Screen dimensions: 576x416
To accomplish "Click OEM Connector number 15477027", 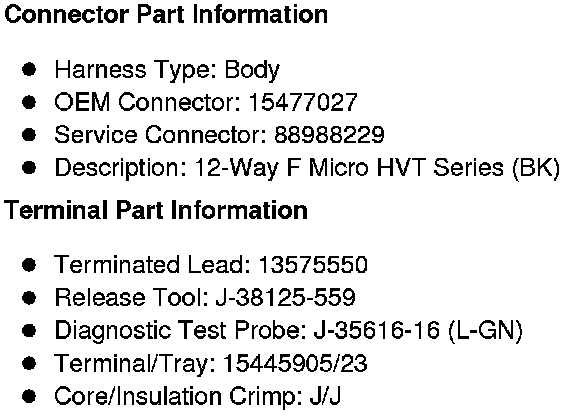I will (303, 102).
